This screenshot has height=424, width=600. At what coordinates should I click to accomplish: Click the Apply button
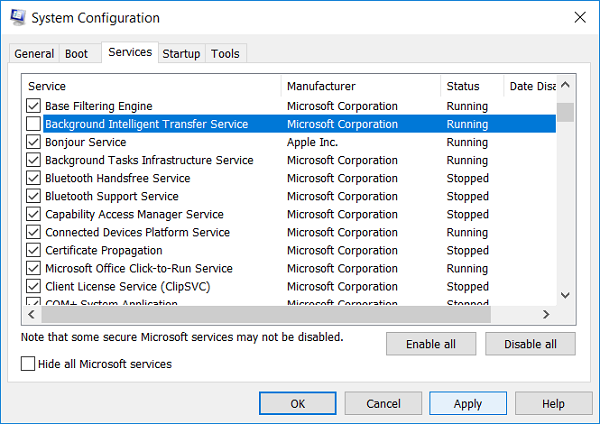click(x=468, y=404)
